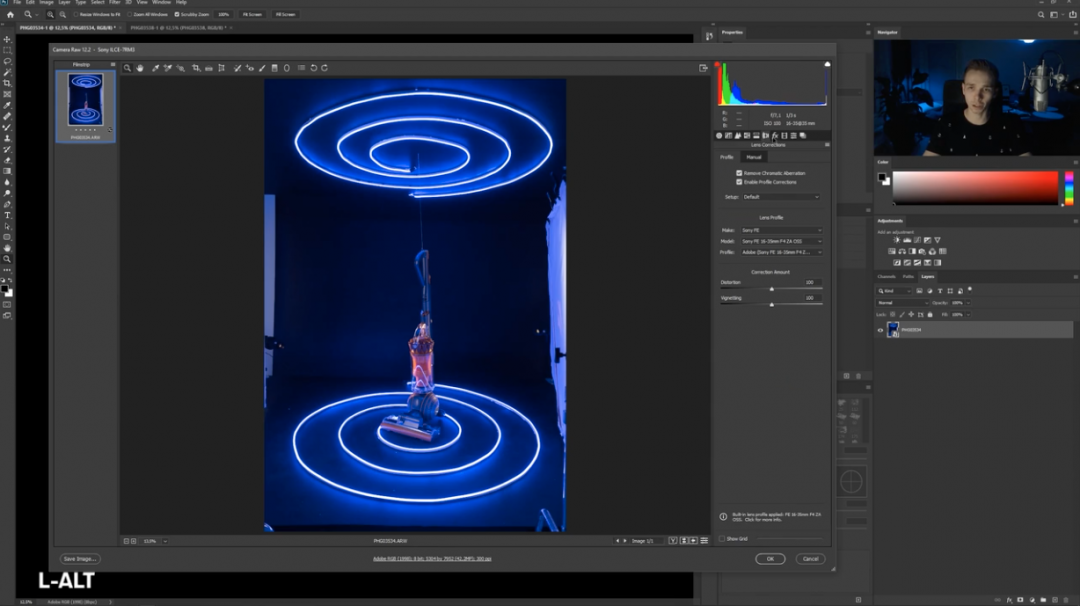
Task: Select the PHG03534 layer thumbnail
Action: (x=893, y=330)
